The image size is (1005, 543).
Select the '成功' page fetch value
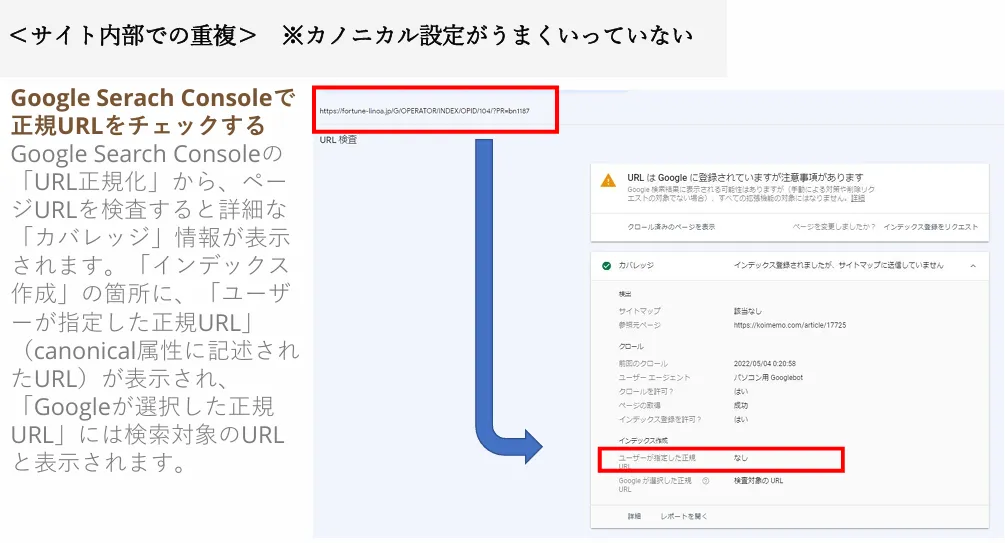(x=740, y=405)
